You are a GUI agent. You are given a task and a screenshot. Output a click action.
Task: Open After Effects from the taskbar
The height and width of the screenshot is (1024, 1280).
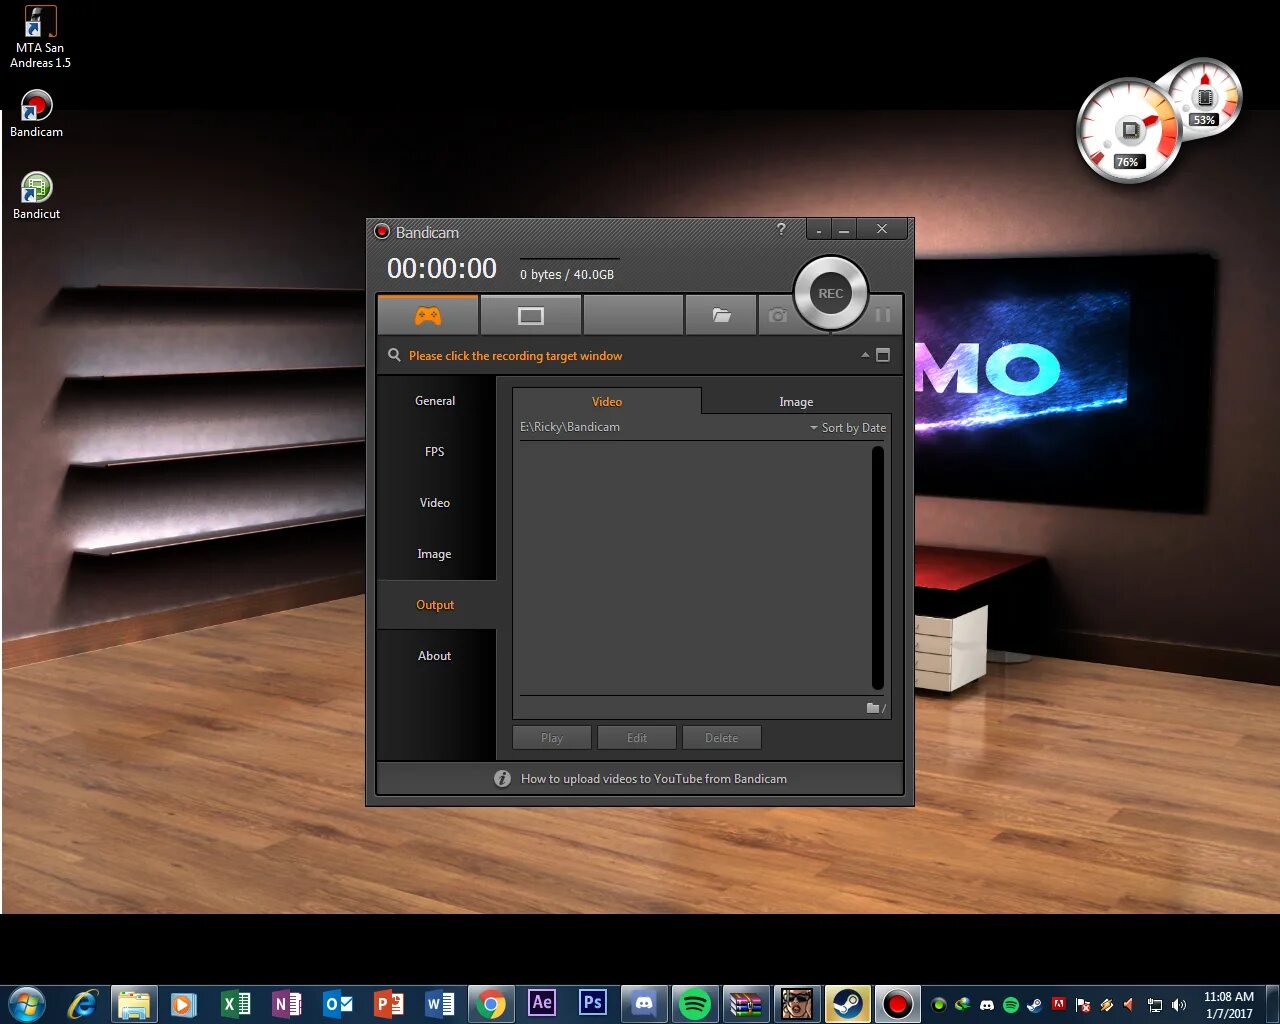(x=542, y=1003)
